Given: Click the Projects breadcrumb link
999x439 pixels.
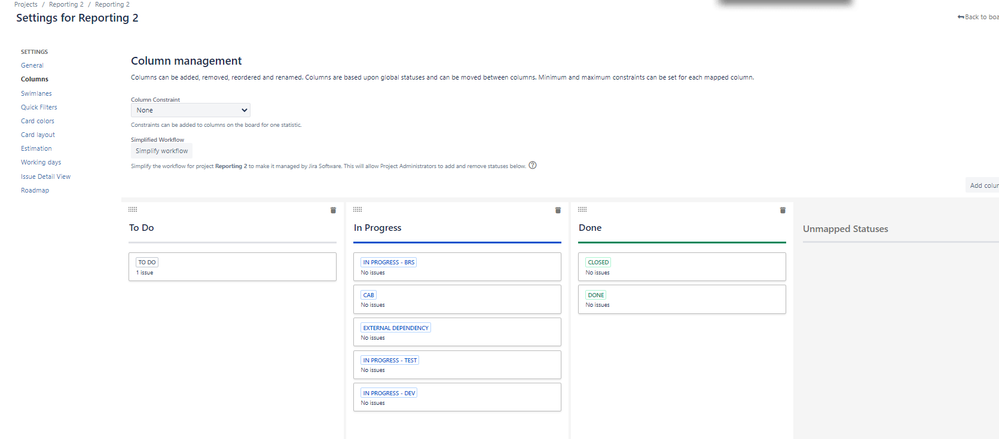Looking at the screenshot, I should [x=25, y=4].
